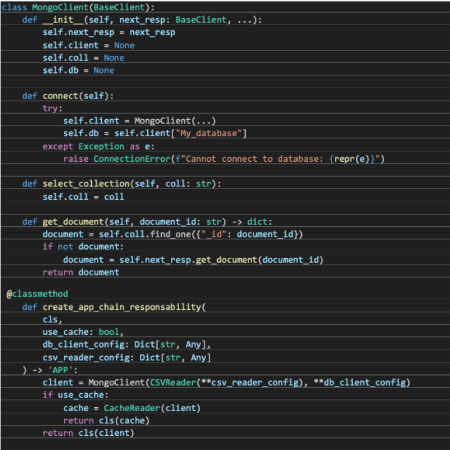Click CacheReader in the cache assignment
This screenshot has height=450, width=450.
point(132,408)
